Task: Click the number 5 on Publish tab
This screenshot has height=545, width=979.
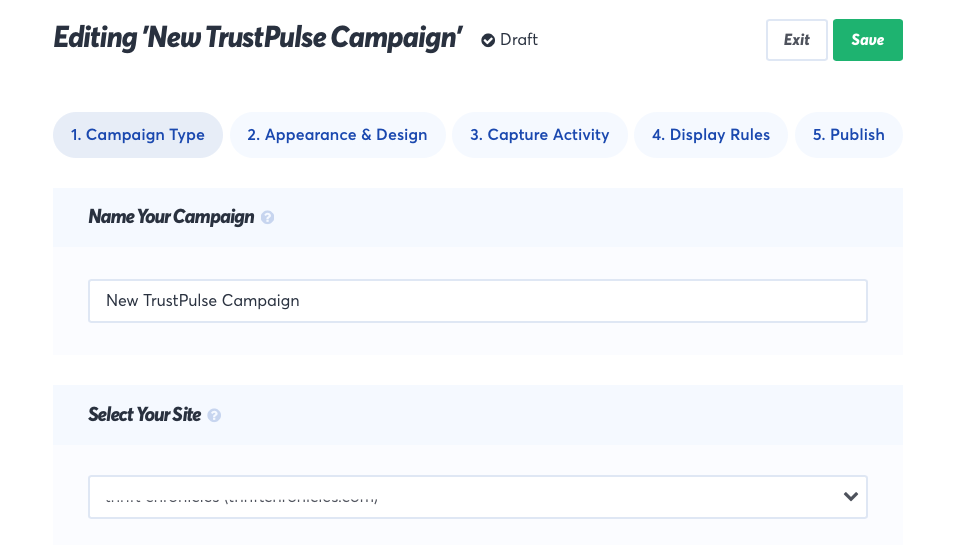Action: click(x=817, y=135)
